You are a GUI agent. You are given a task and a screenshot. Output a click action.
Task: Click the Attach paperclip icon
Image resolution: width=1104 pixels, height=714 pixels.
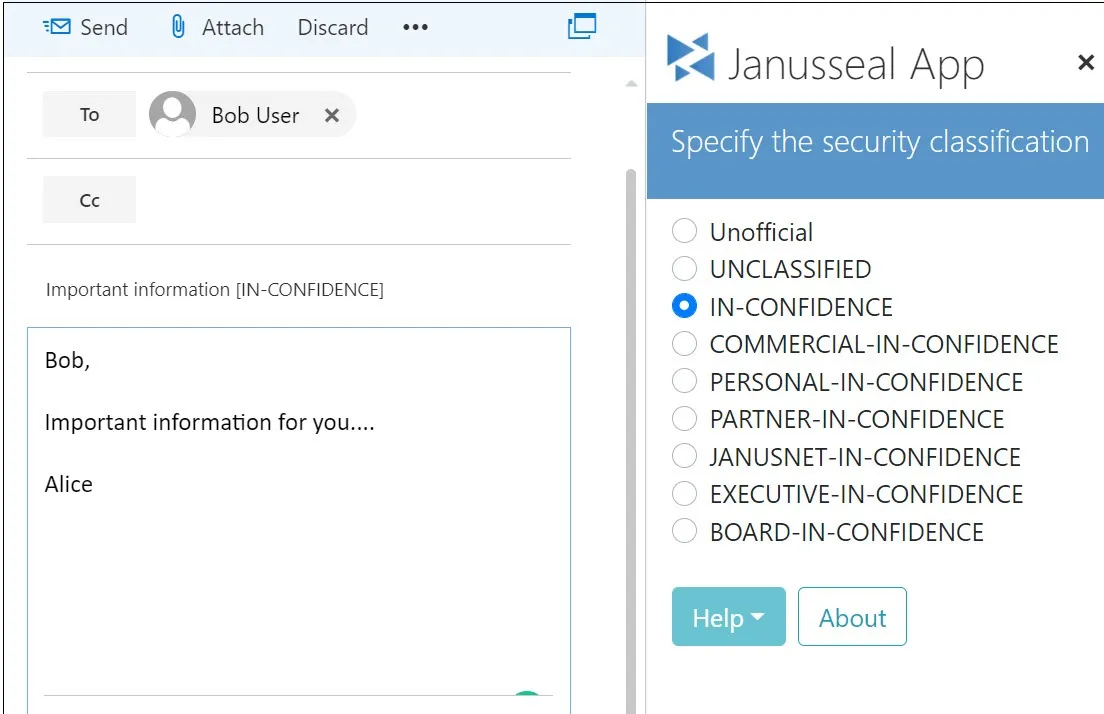click(x=178, y=27)
